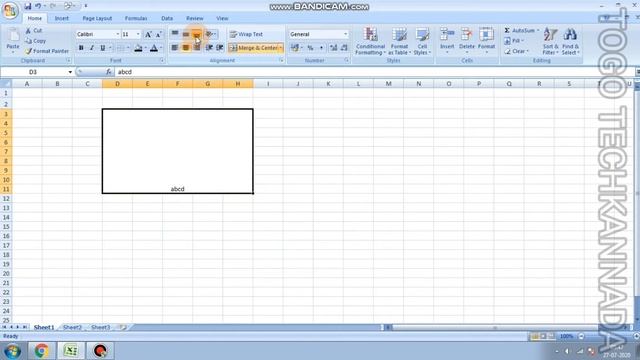This screenshot has height=360, width=640.
Task: Decrease decimal places
Action: pyautogui.click(x=344, y=48)
